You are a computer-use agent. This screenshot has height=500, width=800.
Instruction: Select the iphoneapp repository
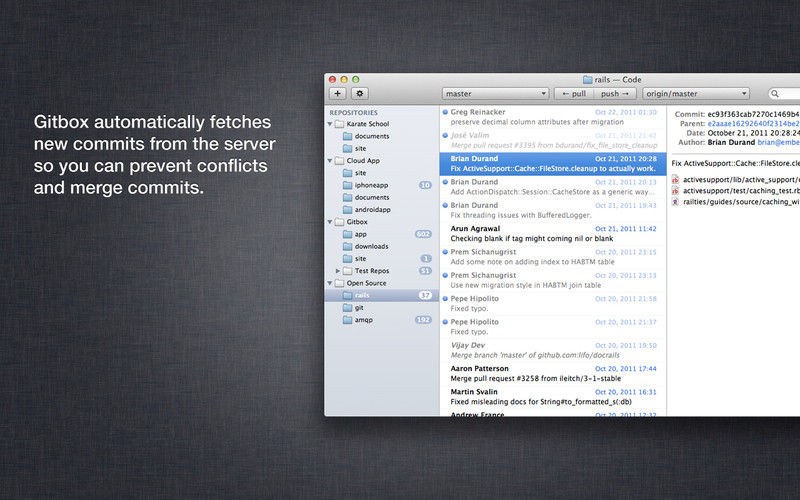click(x=382, y=185)
